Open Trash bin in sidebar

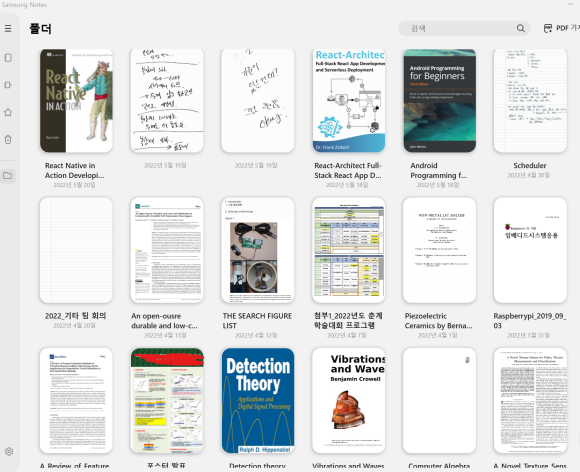8,139
